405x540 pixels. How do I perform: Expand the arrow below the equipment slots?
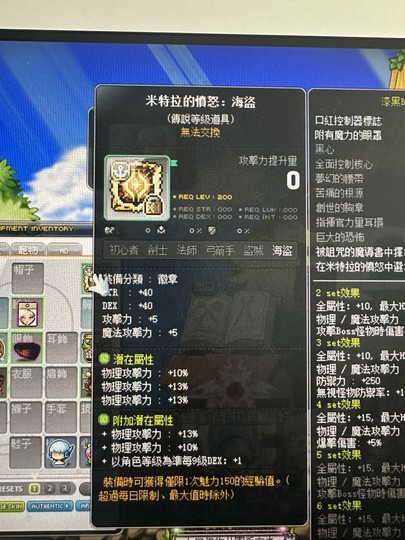coord(34,476)
